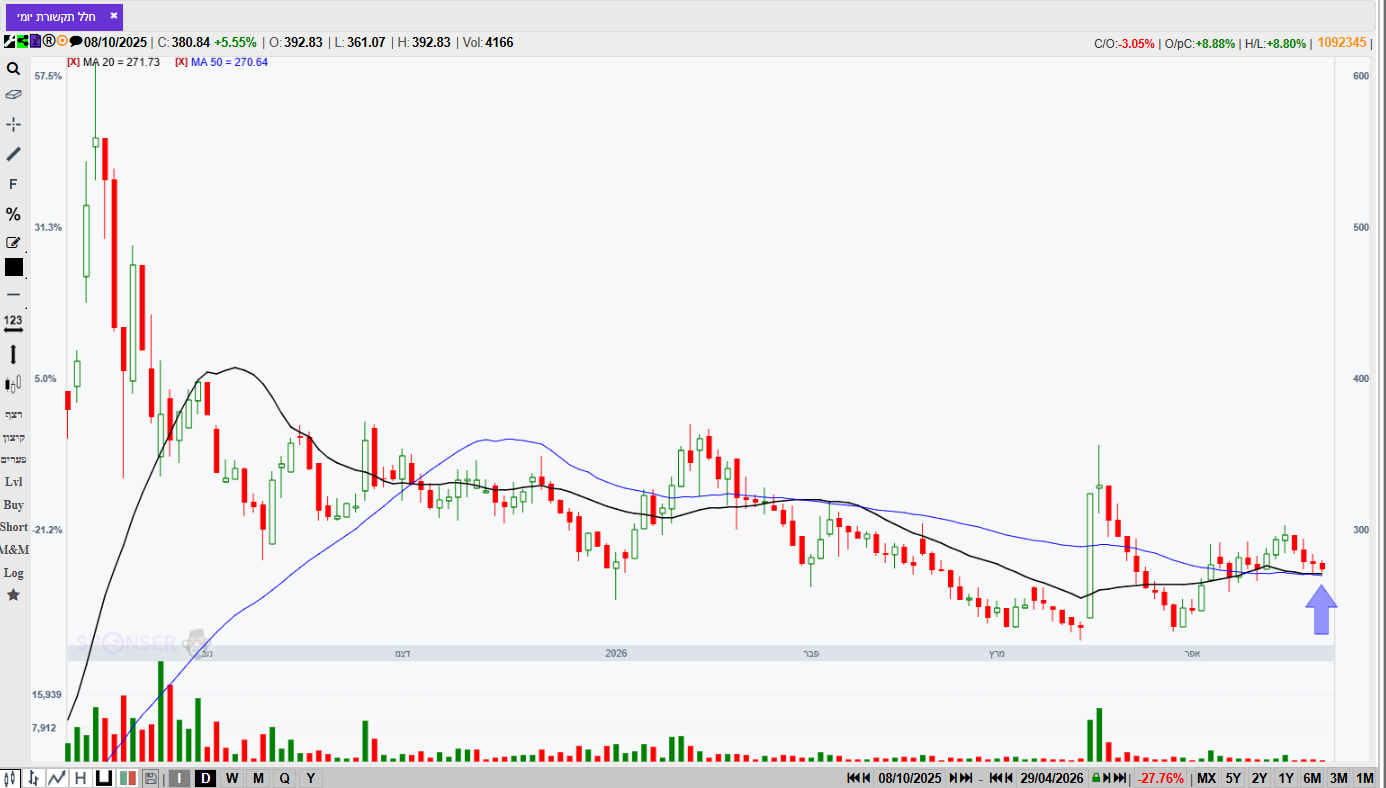Select the weekly 'W' timeframe
1386x788 pixels.
pos(232,778)
